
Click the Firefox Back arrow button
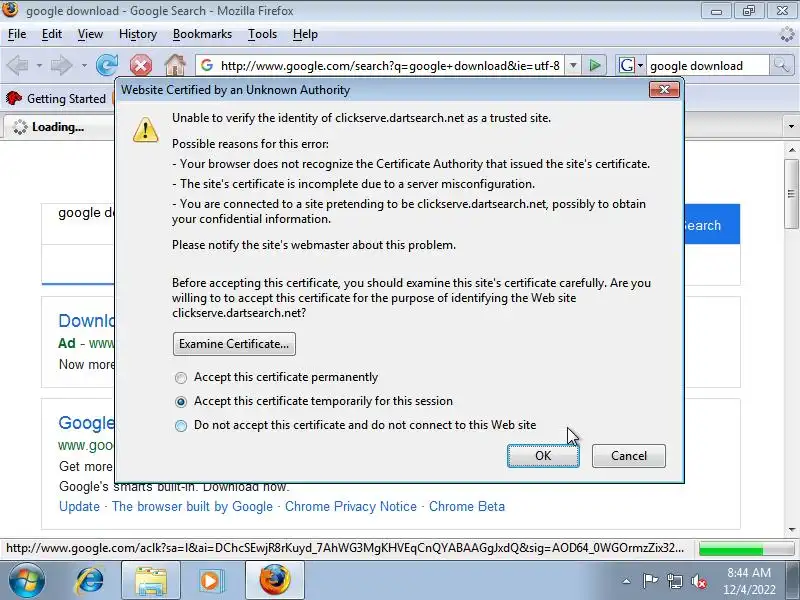18,65
